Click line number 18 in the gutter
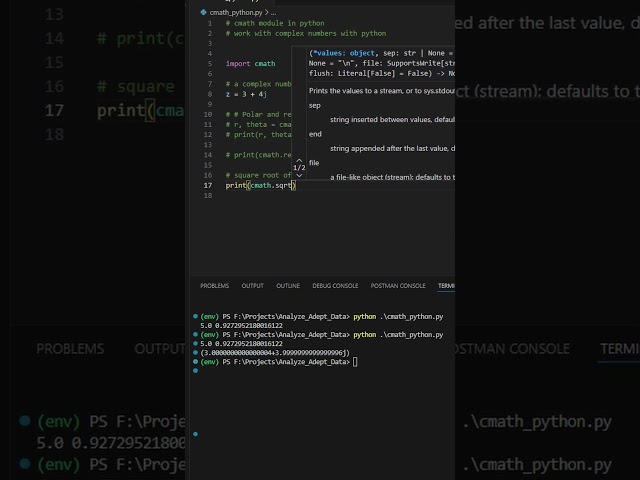The width and height of the screenshot is (640, 480). (x=208, y=196)
